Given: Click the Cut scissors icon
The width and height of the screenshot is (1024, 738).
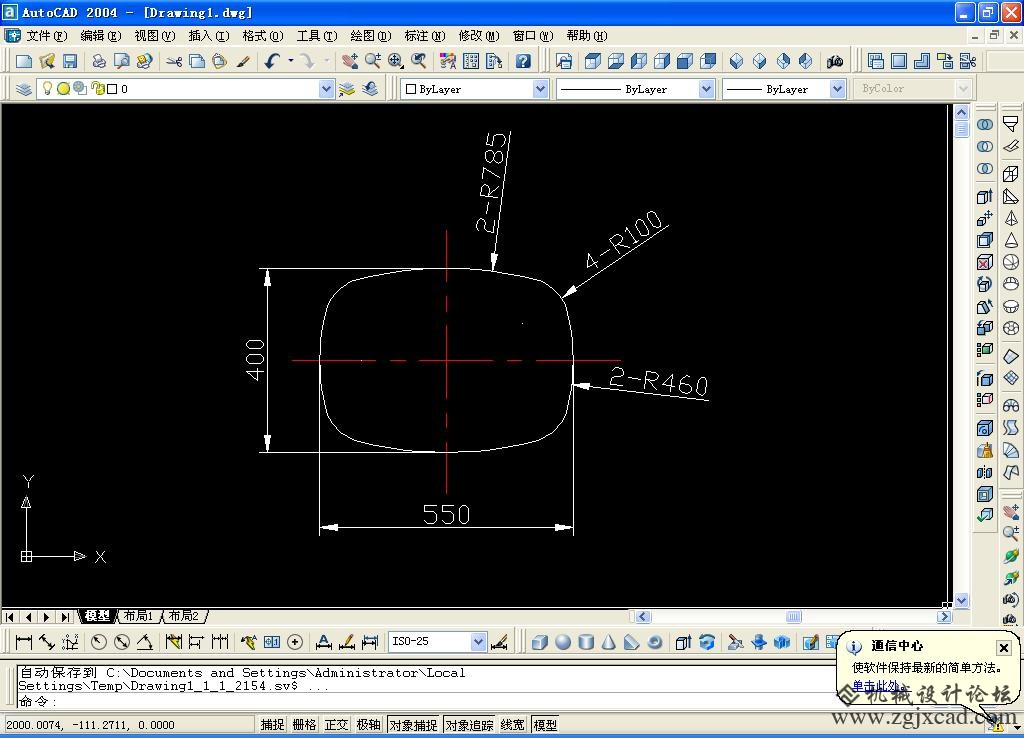Looking at the screenshot, I should point(174,61).
